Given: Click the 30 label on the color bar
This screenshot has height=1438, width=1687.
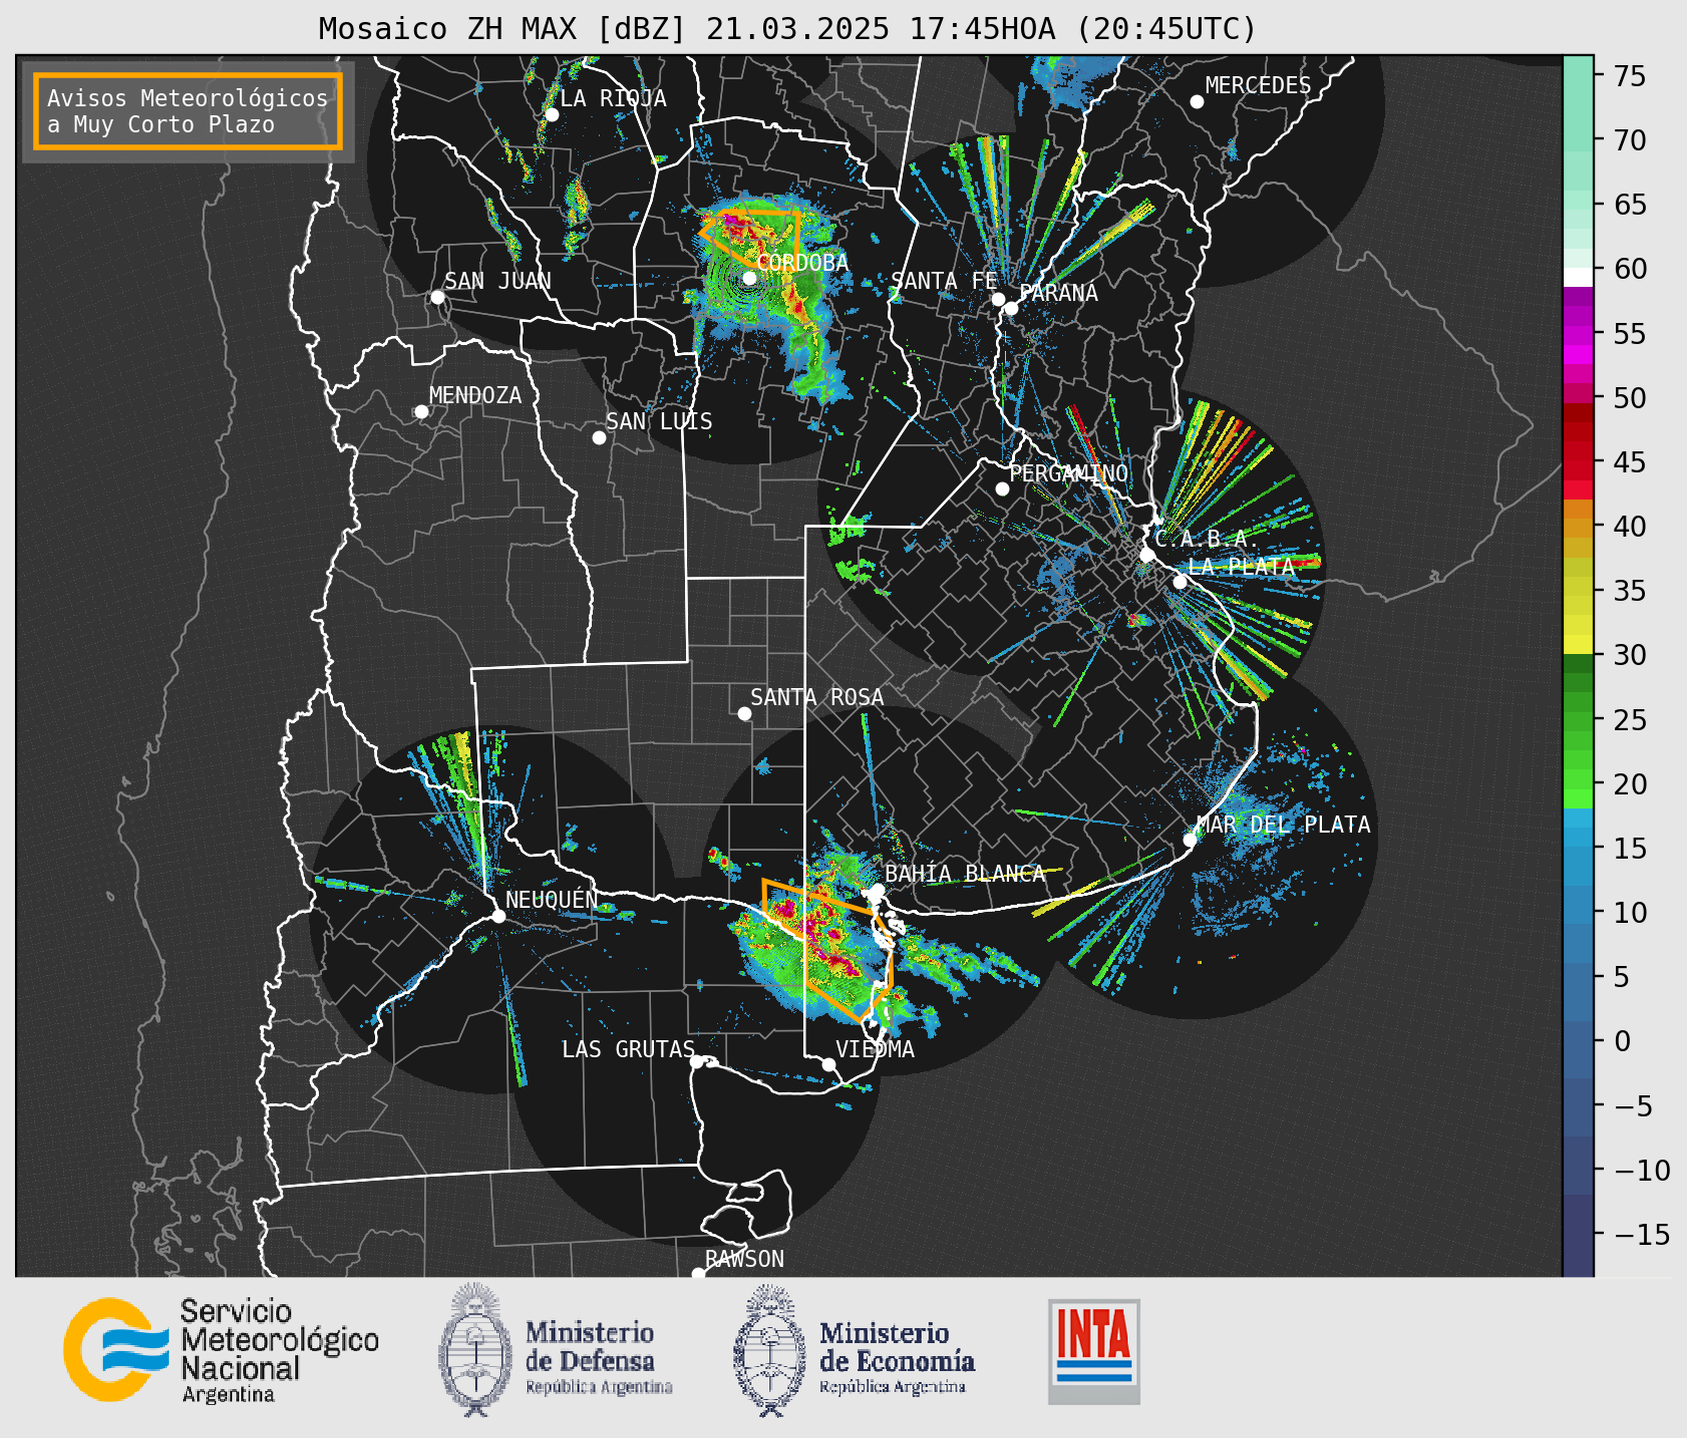Looking at the screenshot, I should pos(1630,655).
